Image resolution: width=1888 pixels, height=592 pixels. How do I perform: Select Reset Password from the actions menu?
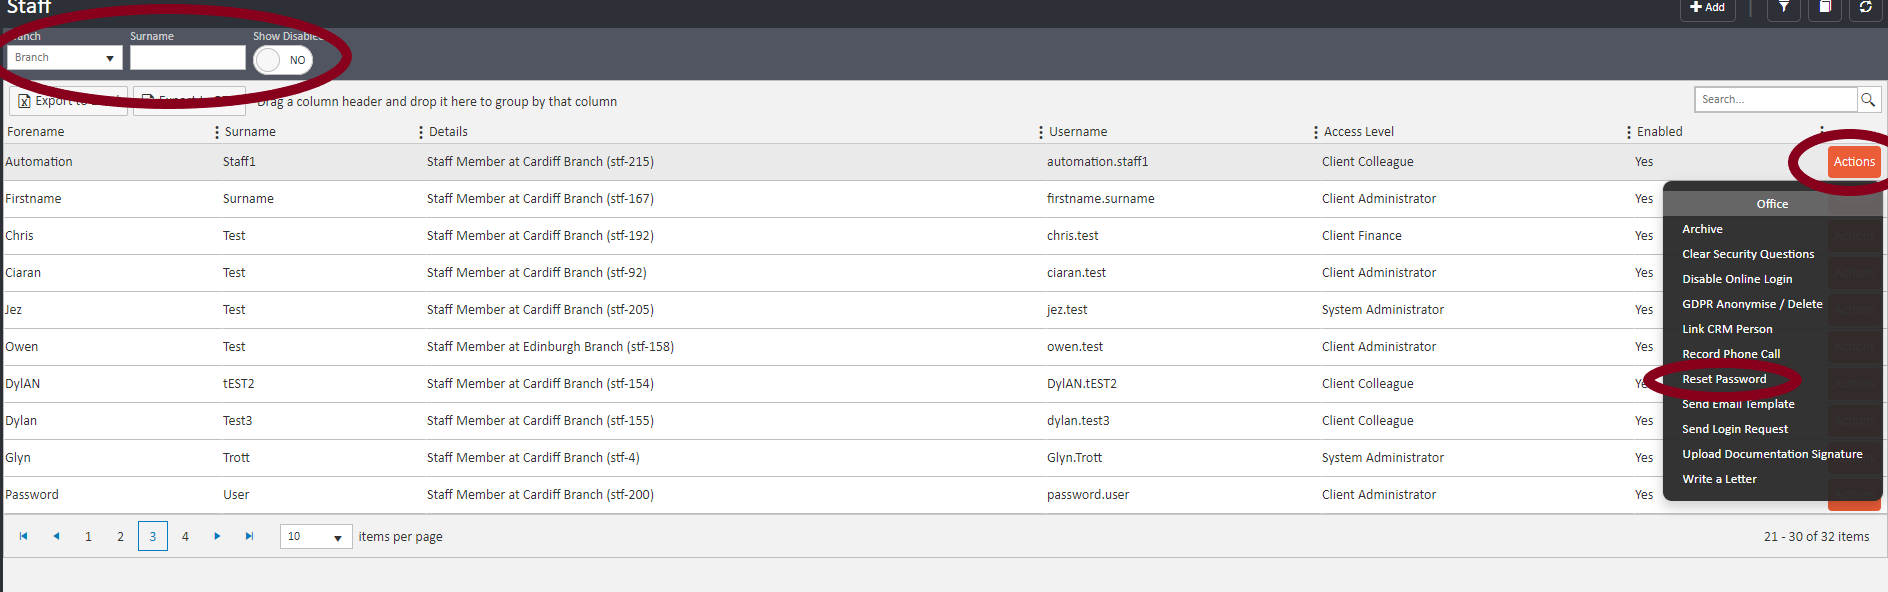tap(1724, 379)
